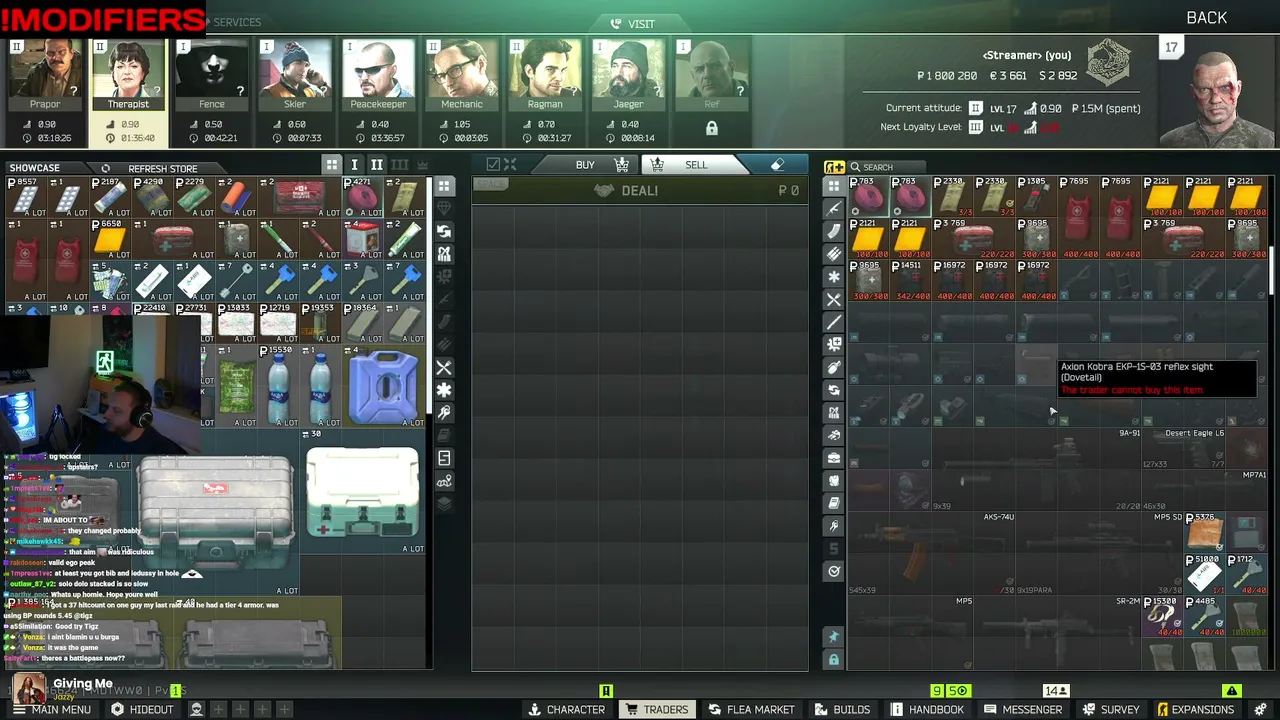Click the player level 17 badge
Screen dimensions: 1280x720
pos(1171,47)
